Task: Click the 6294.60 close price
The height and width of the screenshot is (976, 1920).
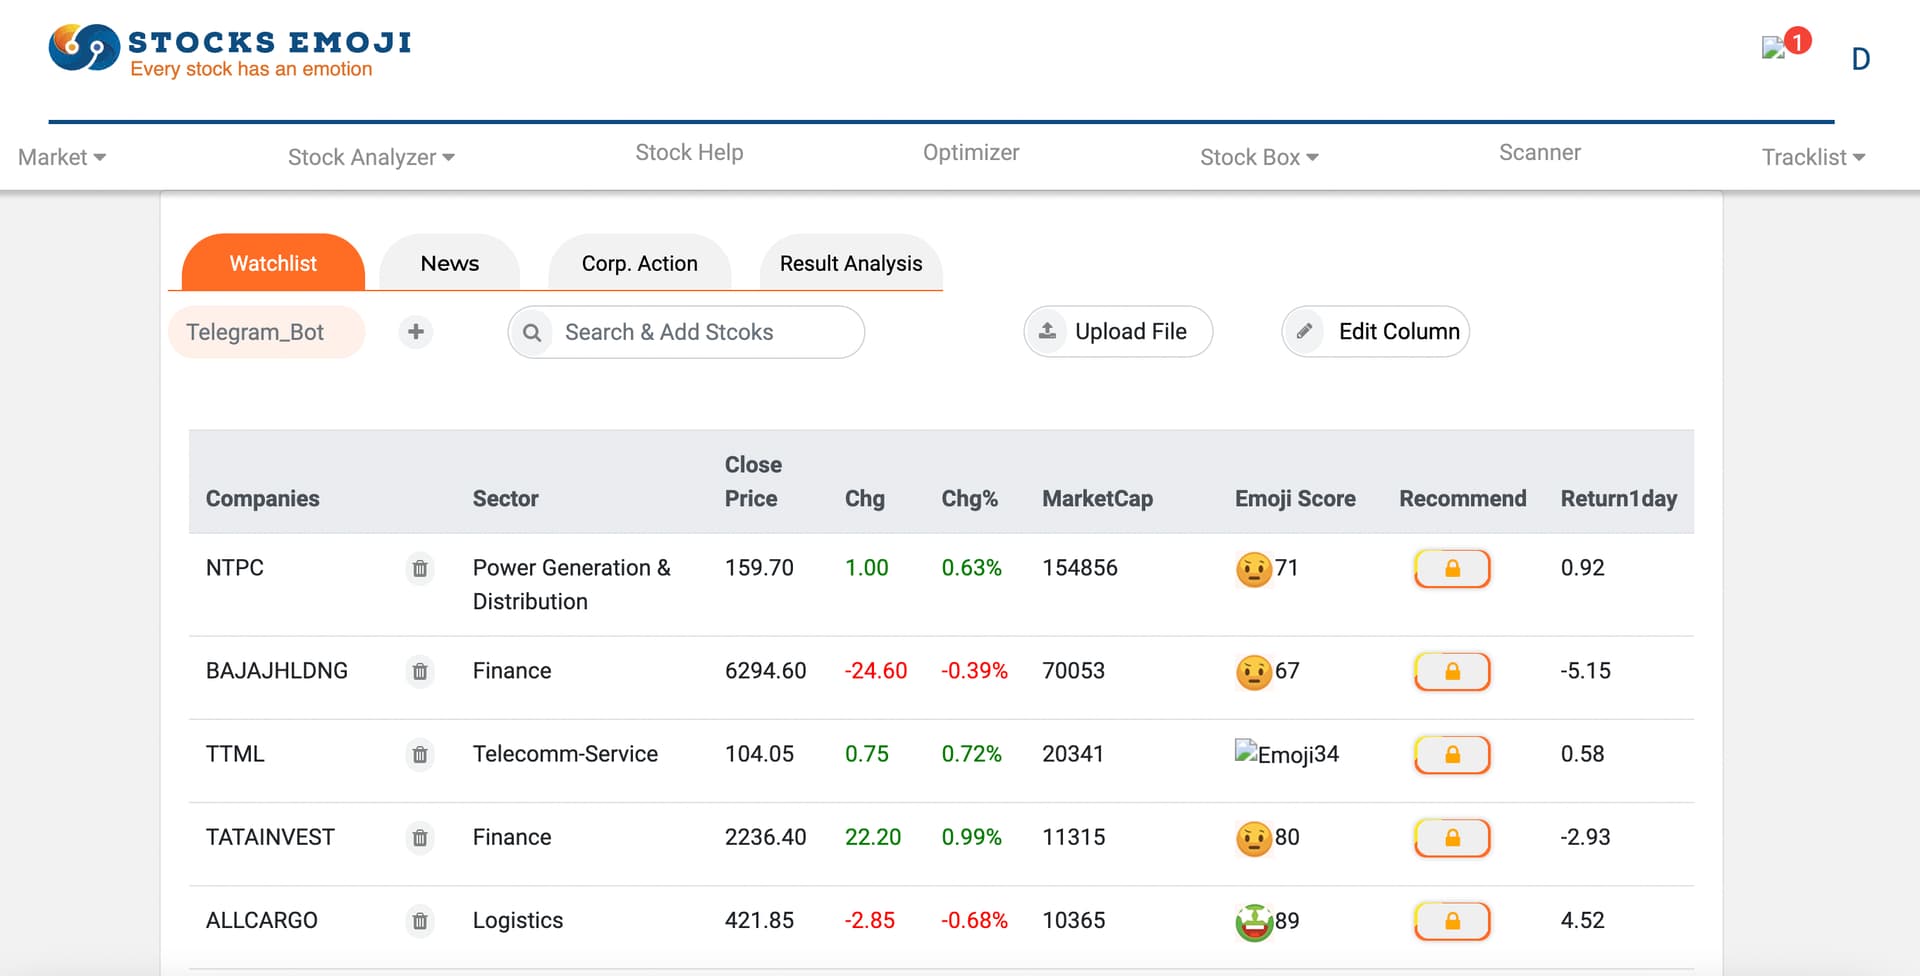Action: pyautogui.click(x=765, y=671)
